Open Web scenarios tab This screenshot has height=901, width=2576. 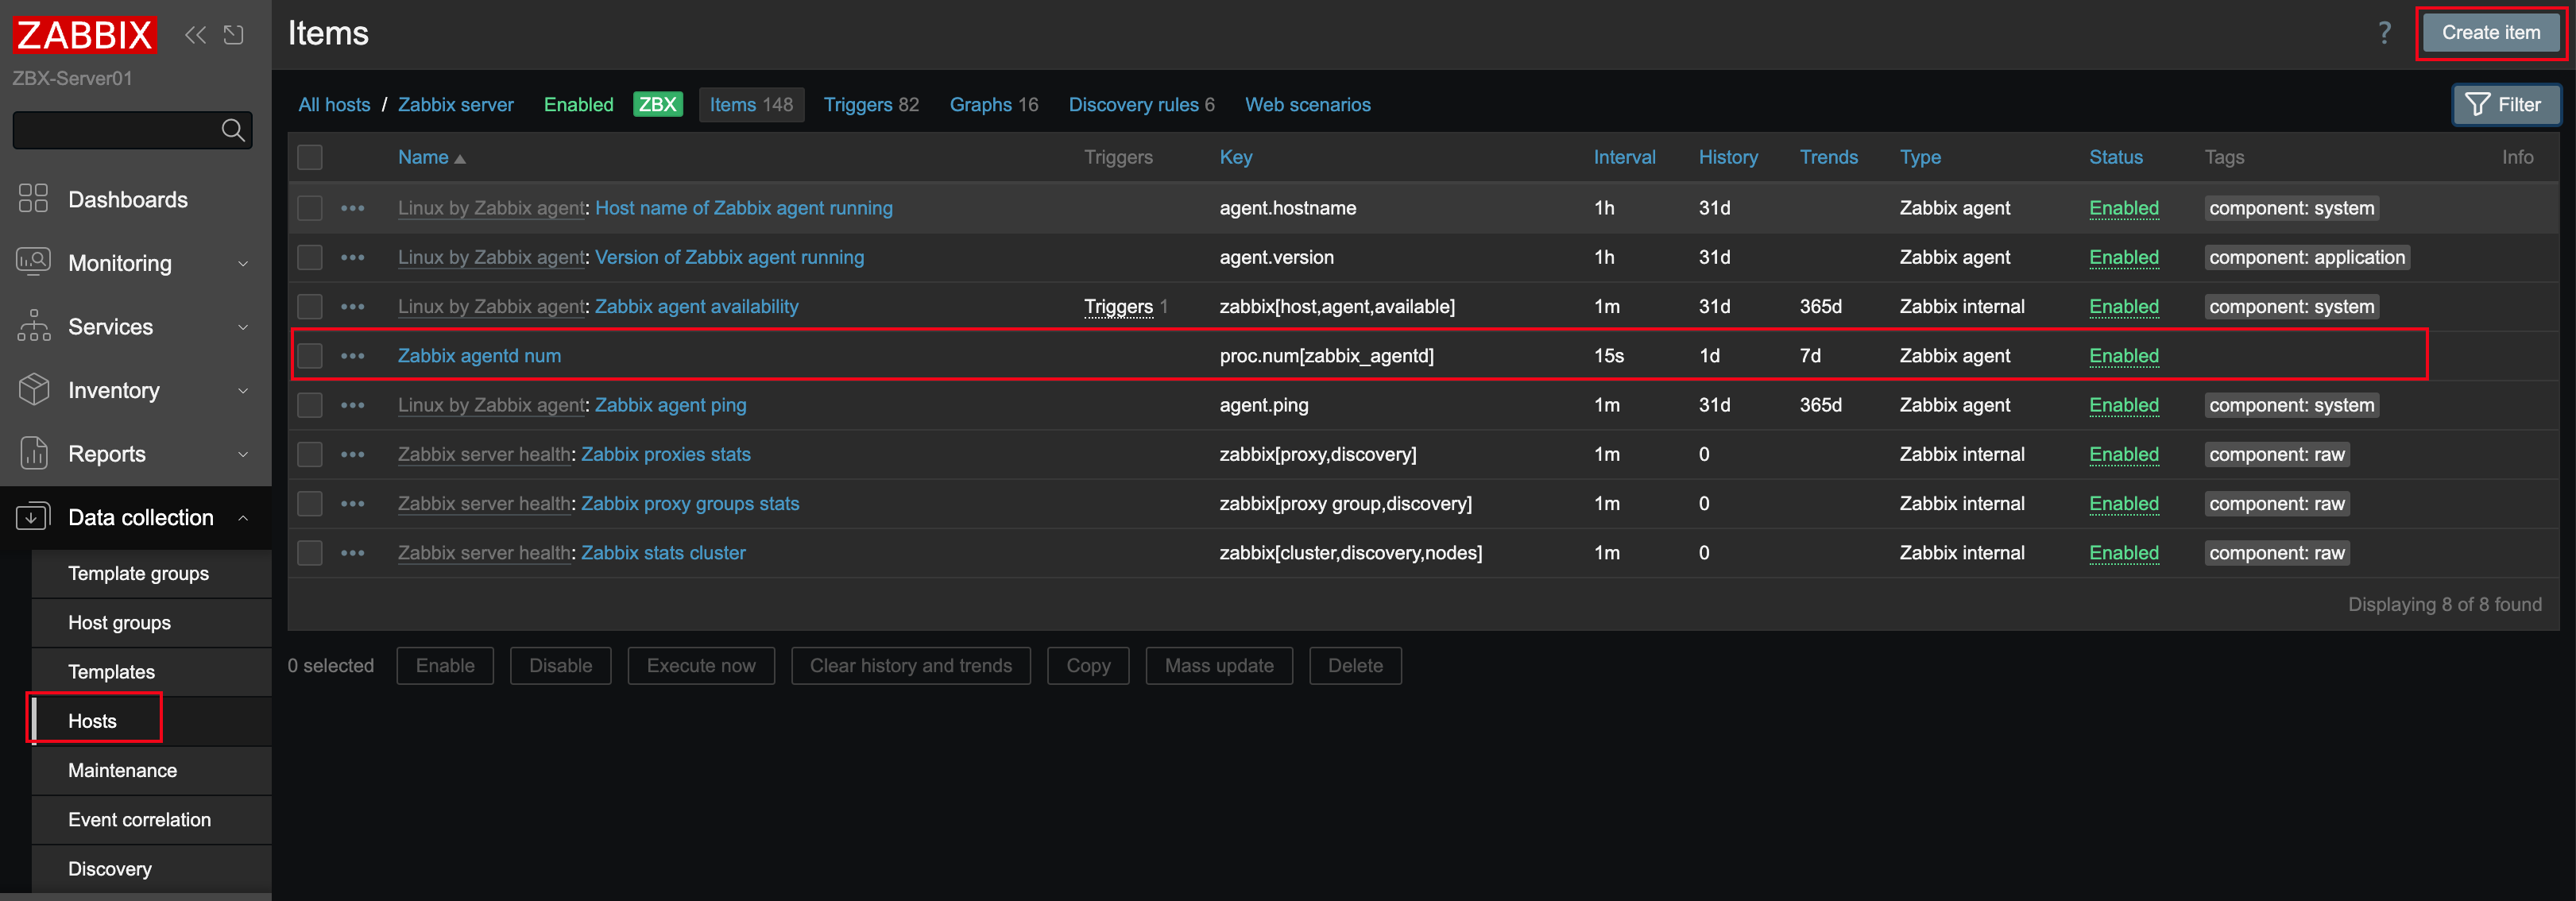coord(1307,104)
